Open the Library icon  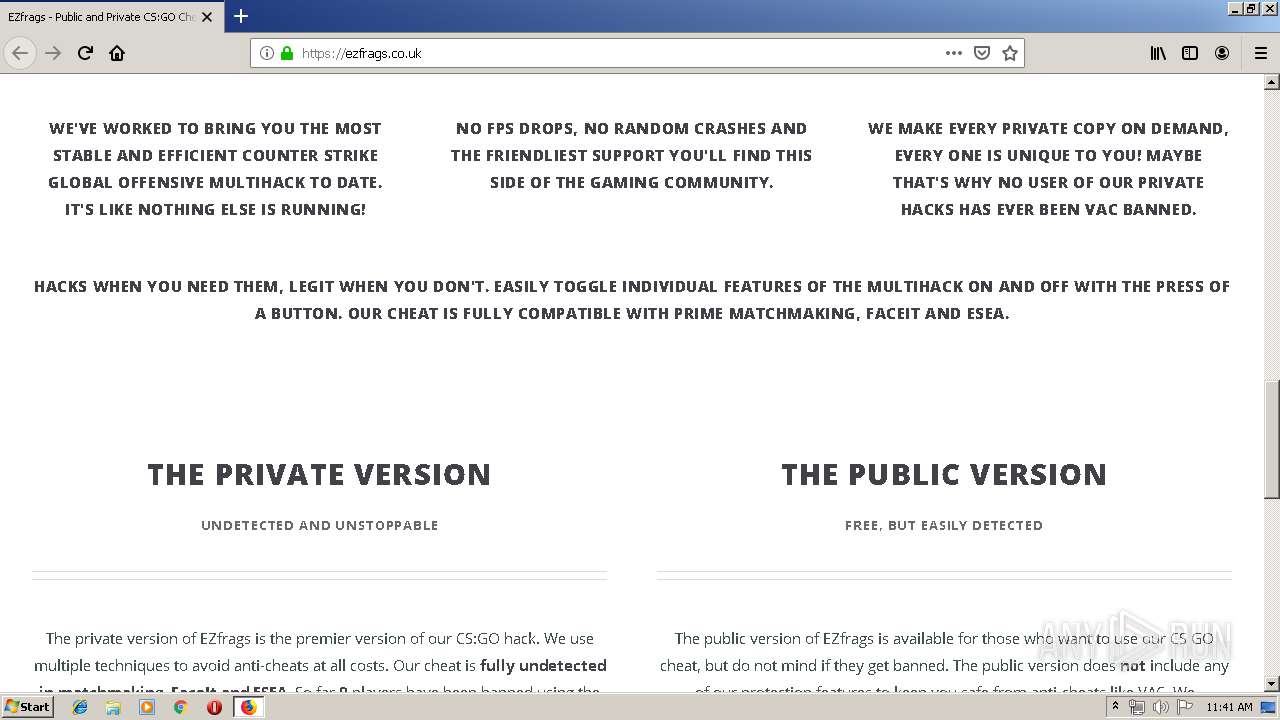pos(1158,53)
